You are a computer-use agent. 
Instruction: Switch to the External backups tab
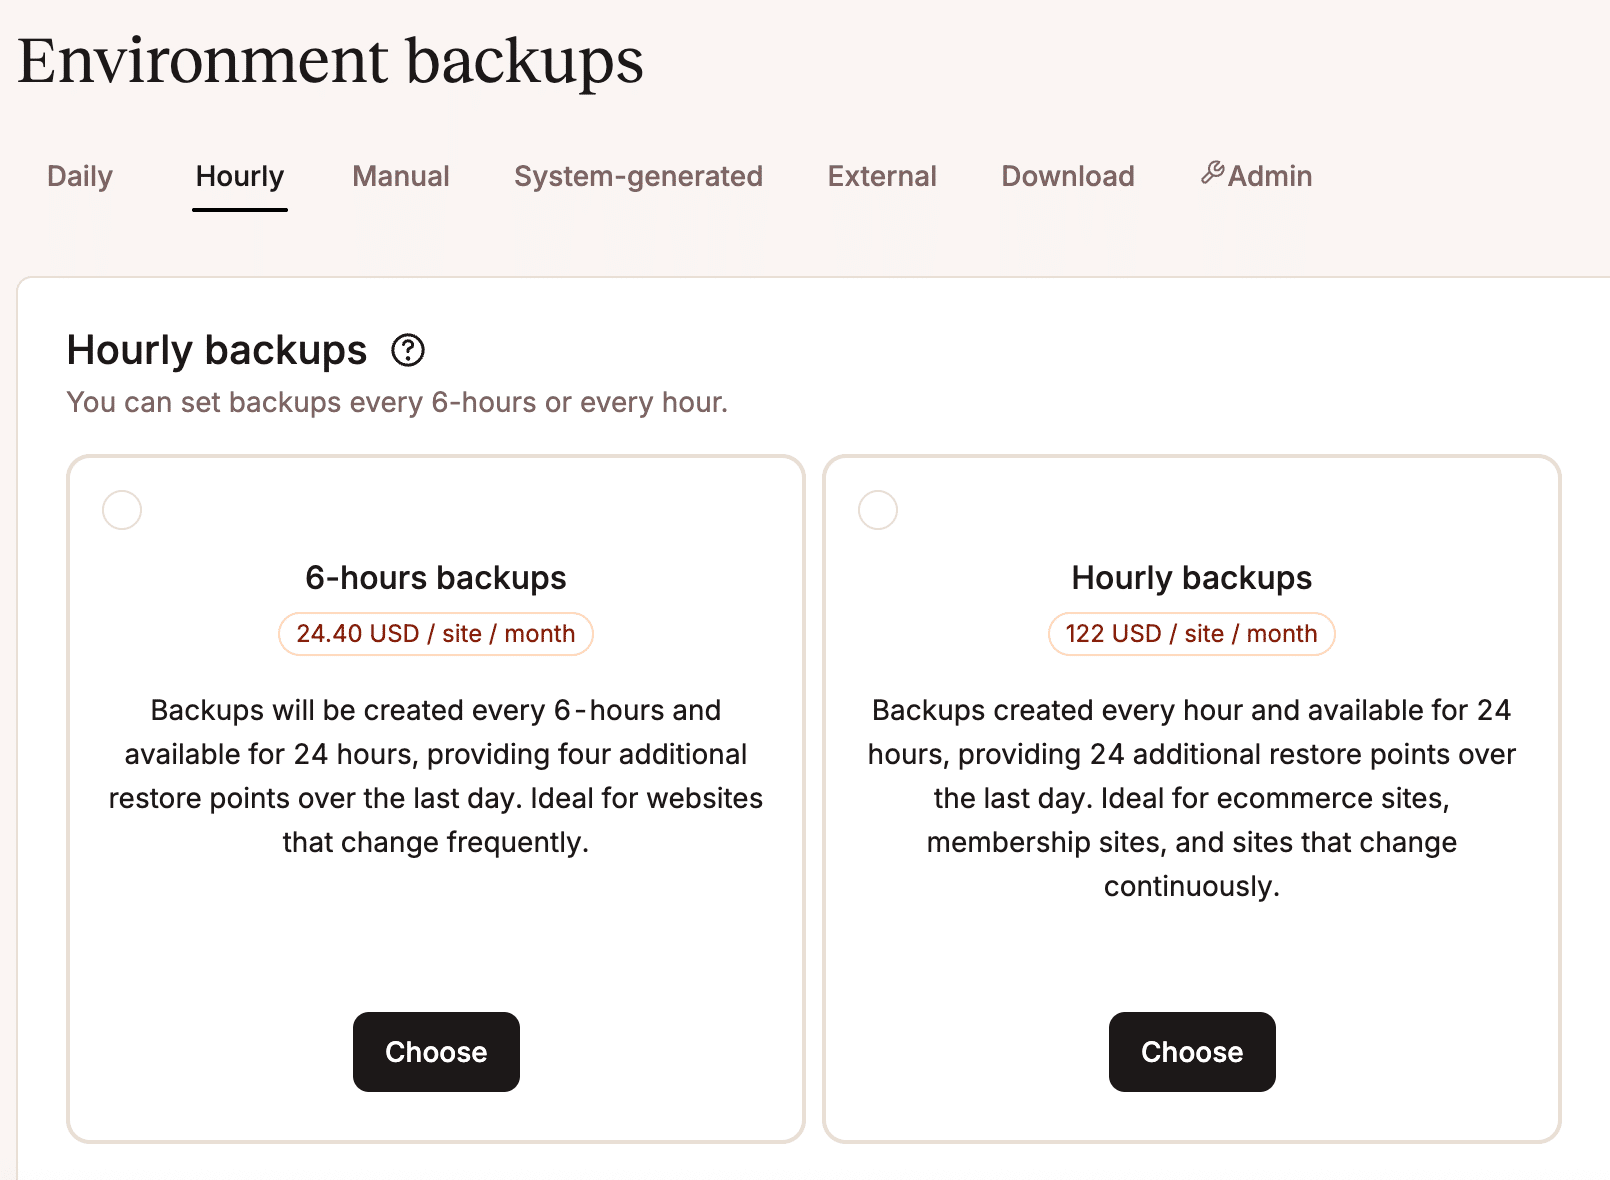(881, 176)
